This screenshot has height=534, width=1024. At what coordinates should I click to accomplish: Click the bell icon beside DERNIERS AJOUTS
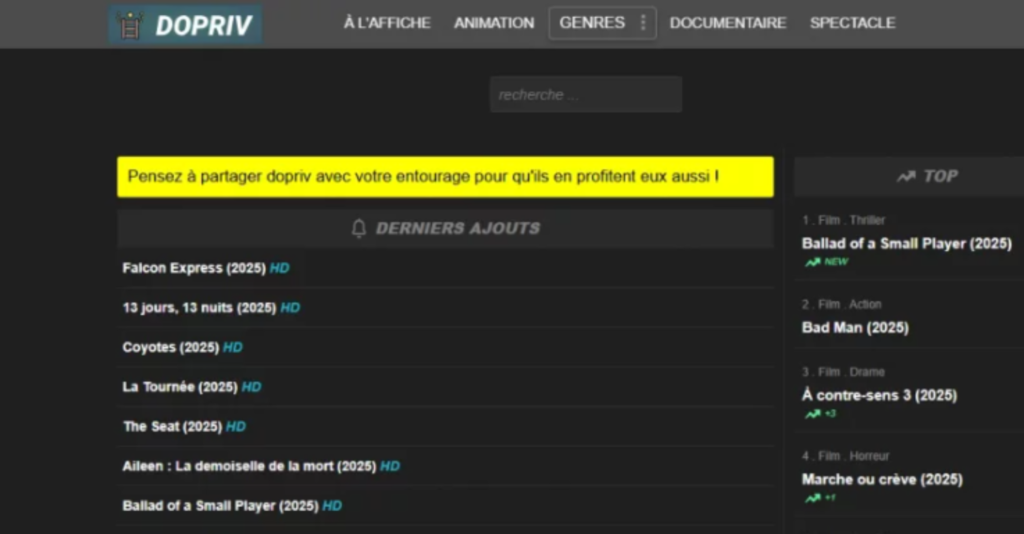click(359, 228)
